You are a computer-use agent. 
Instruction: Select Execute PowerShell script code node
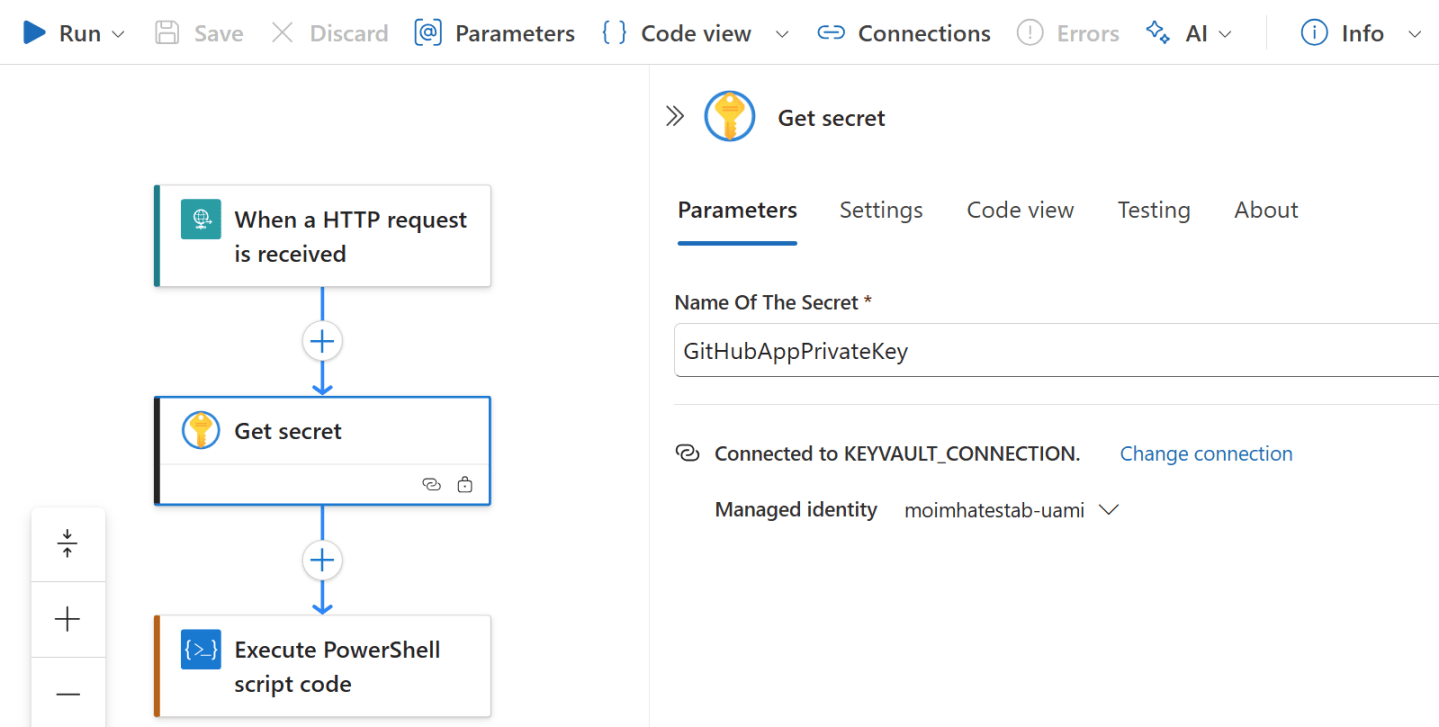point(323,666)
